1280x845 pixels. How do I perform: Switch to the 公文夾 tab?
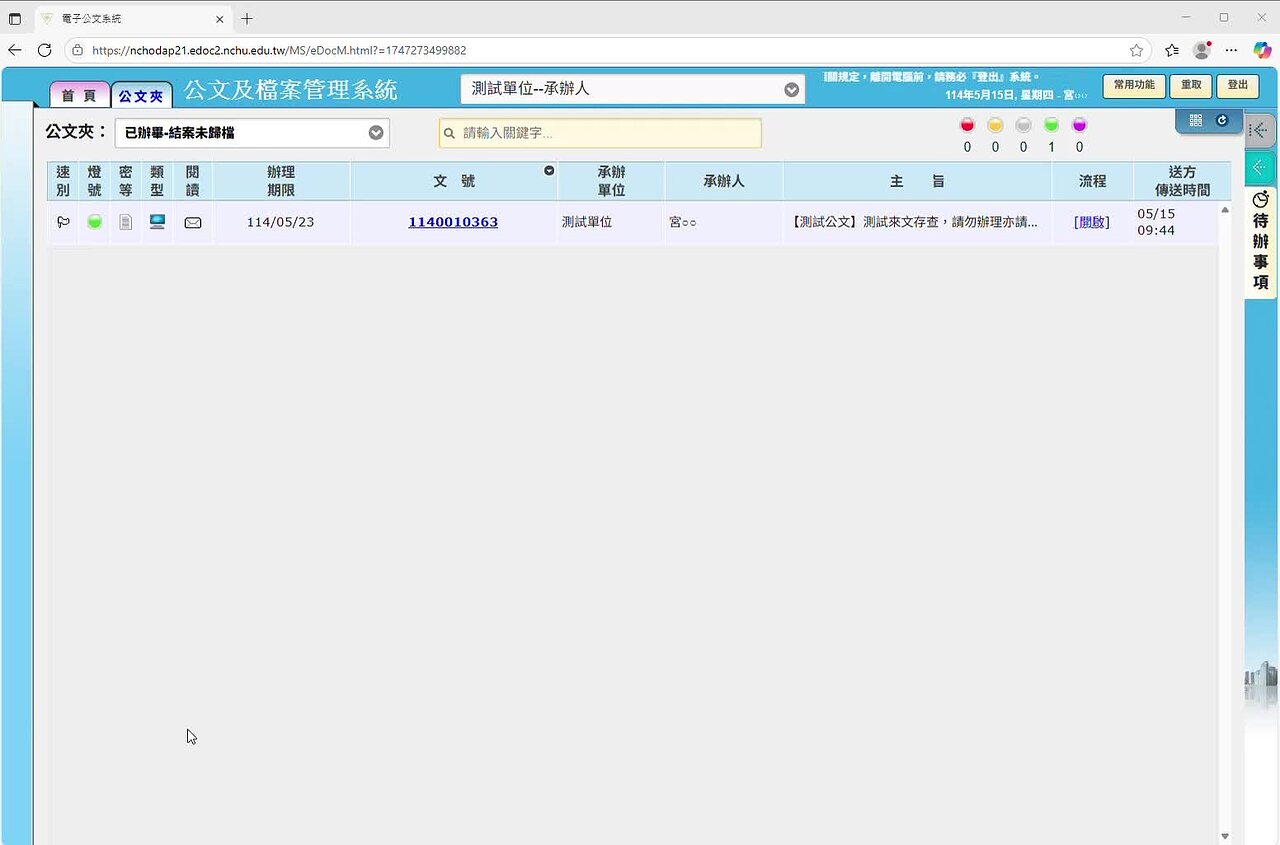click(x=141, y=96)
